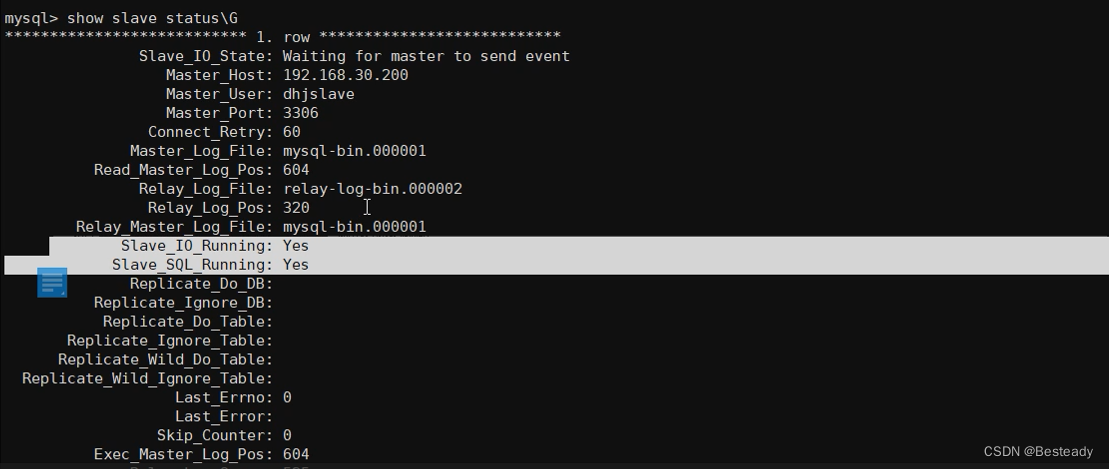Click the Relay_Log_Pos value 320
The image size is (1109, 469).
296,208
